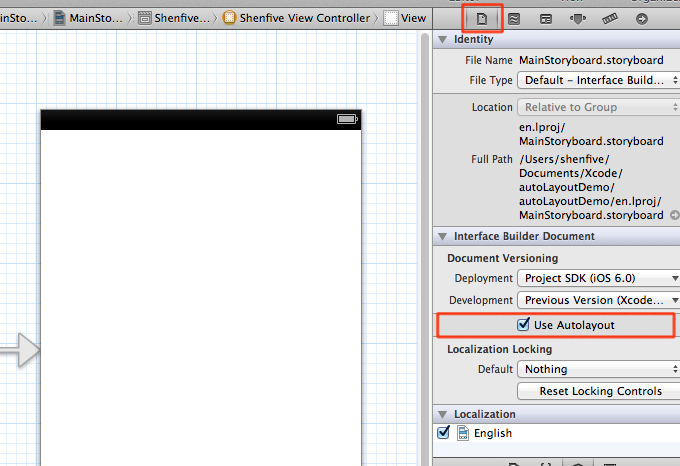Viewport: 680px width, 466px height.
Task: Collapse the Interface Builder Document section
Action: 442,236
